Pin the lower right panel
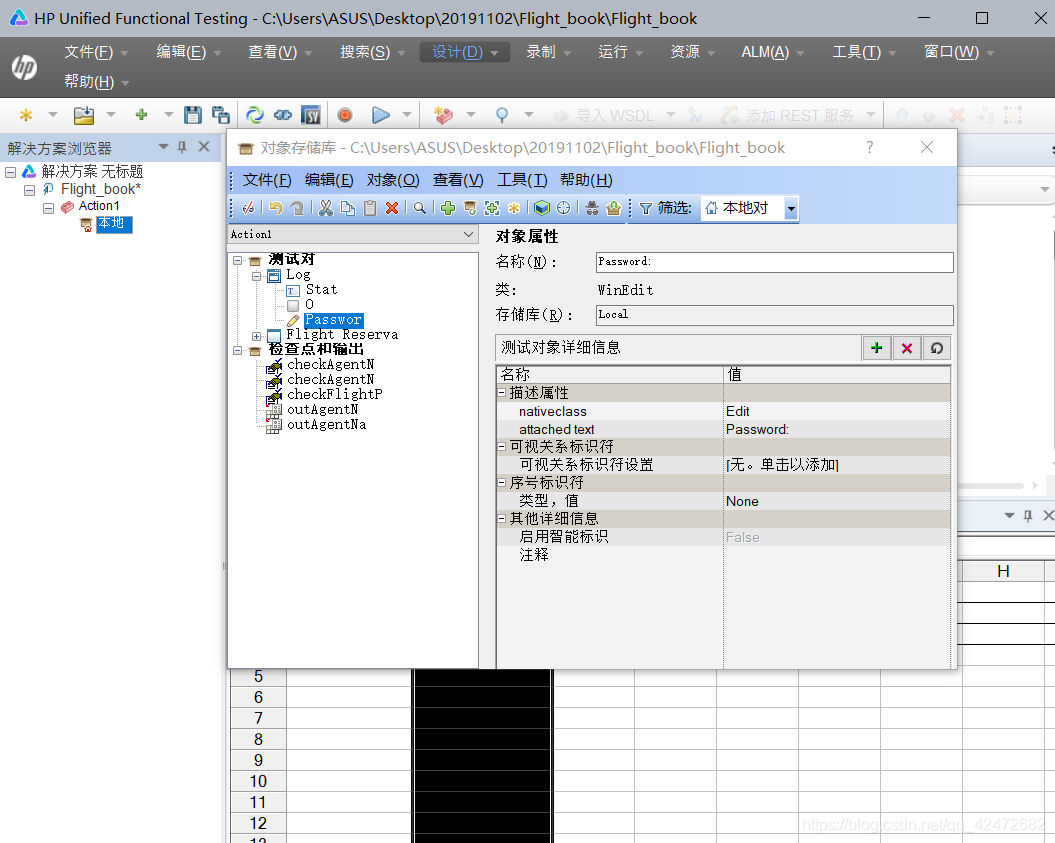Screen dimensions: 1055x843 [x=1027, y=515]
